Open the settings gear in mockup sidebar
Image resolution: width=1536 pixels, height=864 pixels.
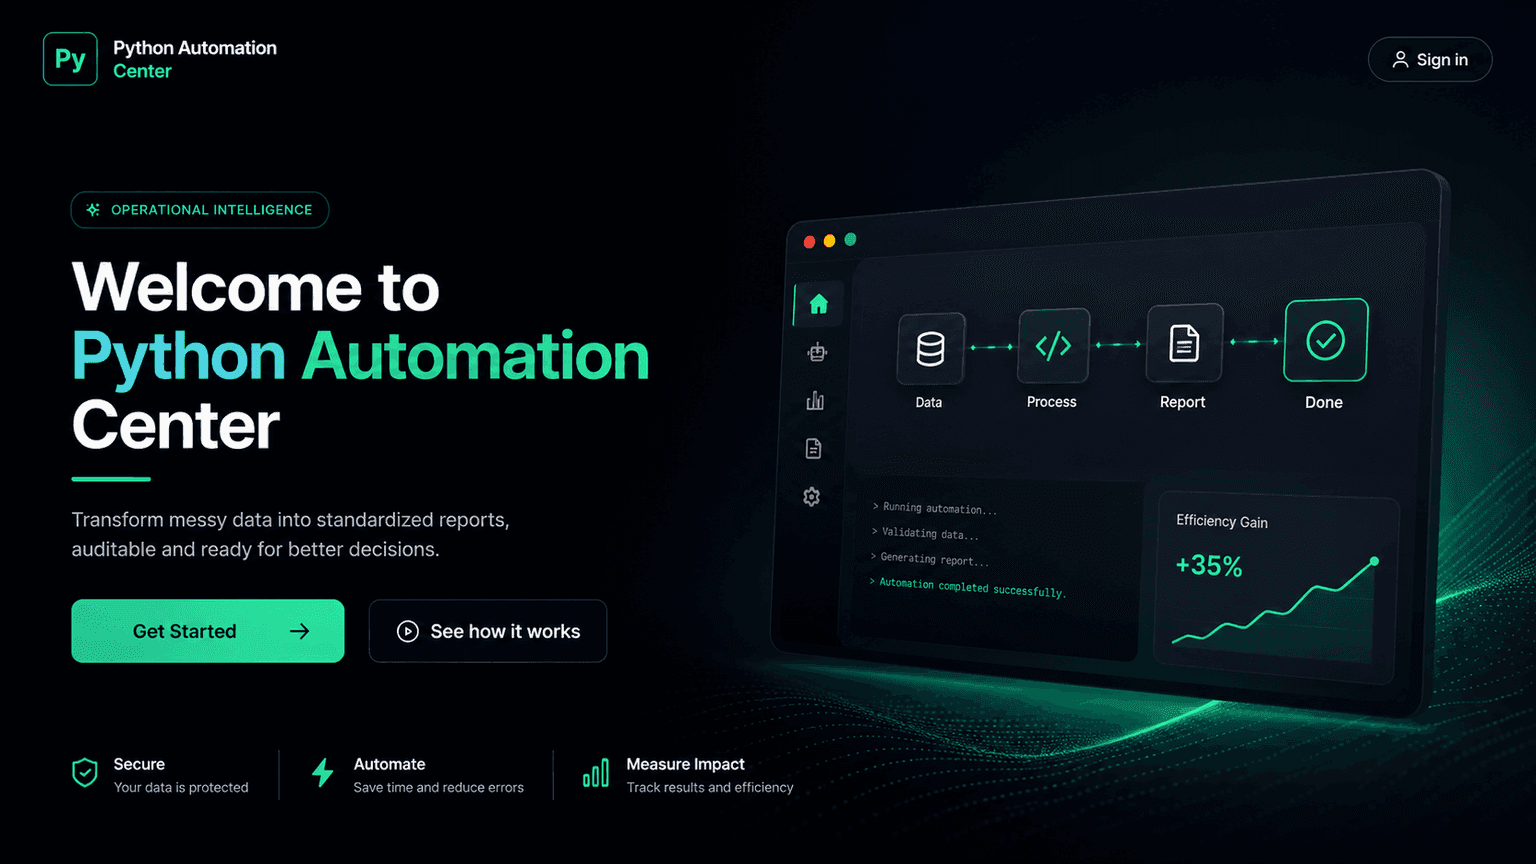[x=812, y=497]
